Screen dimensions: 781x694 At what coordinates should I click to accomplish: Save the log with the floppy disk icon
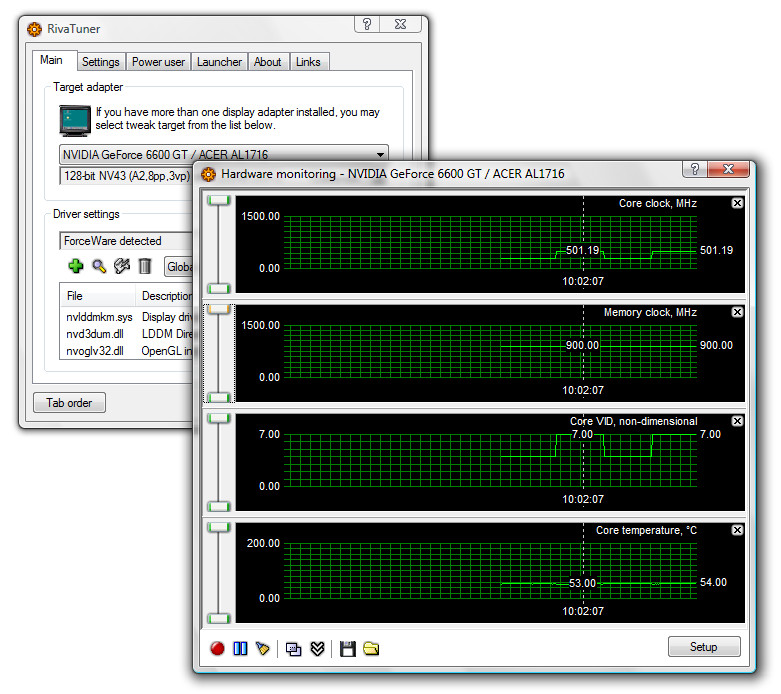point(348,649)
